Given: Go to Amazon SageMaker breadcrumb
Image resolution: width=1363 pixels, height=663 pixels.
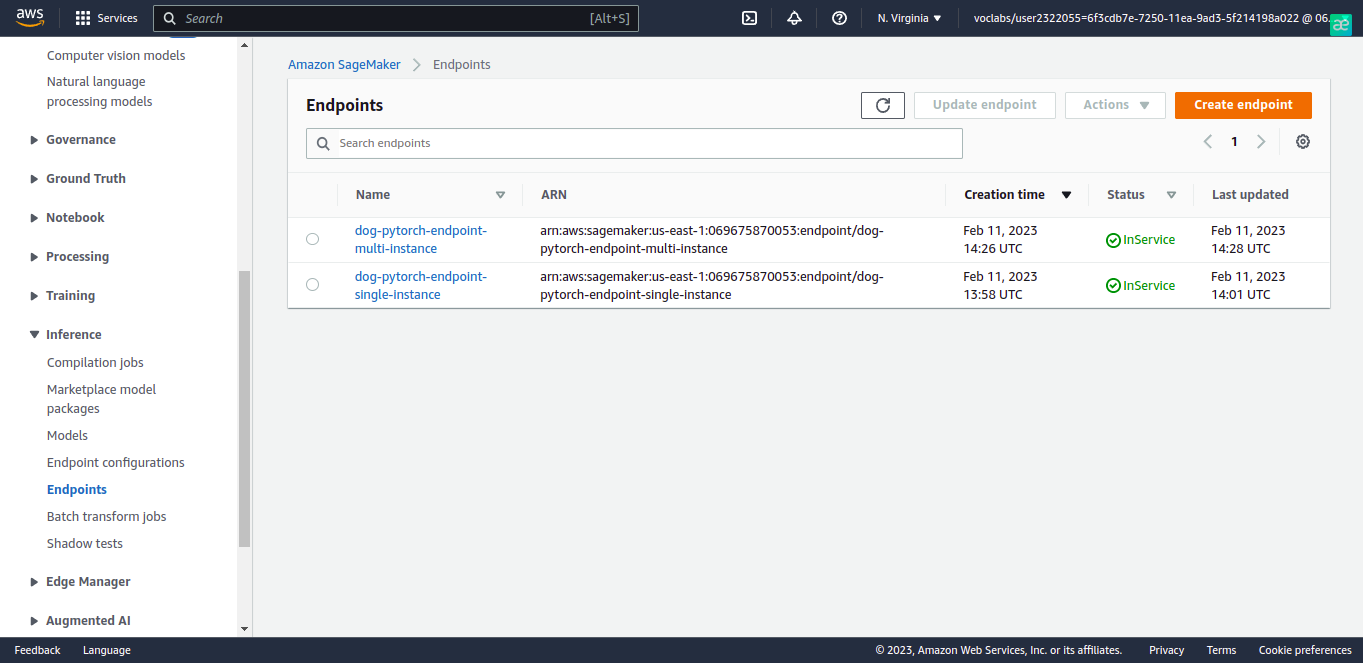Looking at the screenshot, I should (x=344, y=64).
